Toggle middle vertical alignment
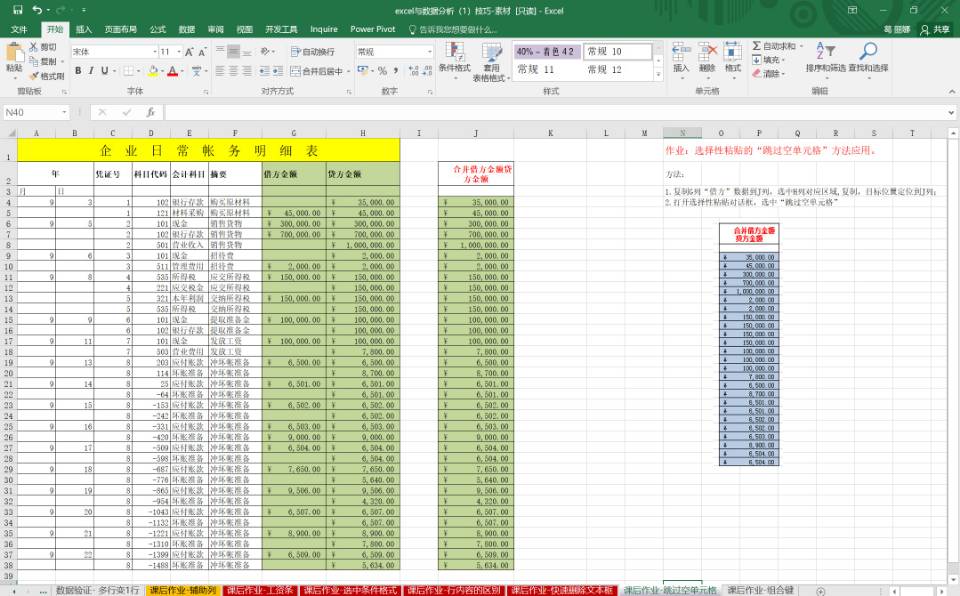The image size is (960, 596). [x=233, y=51]
